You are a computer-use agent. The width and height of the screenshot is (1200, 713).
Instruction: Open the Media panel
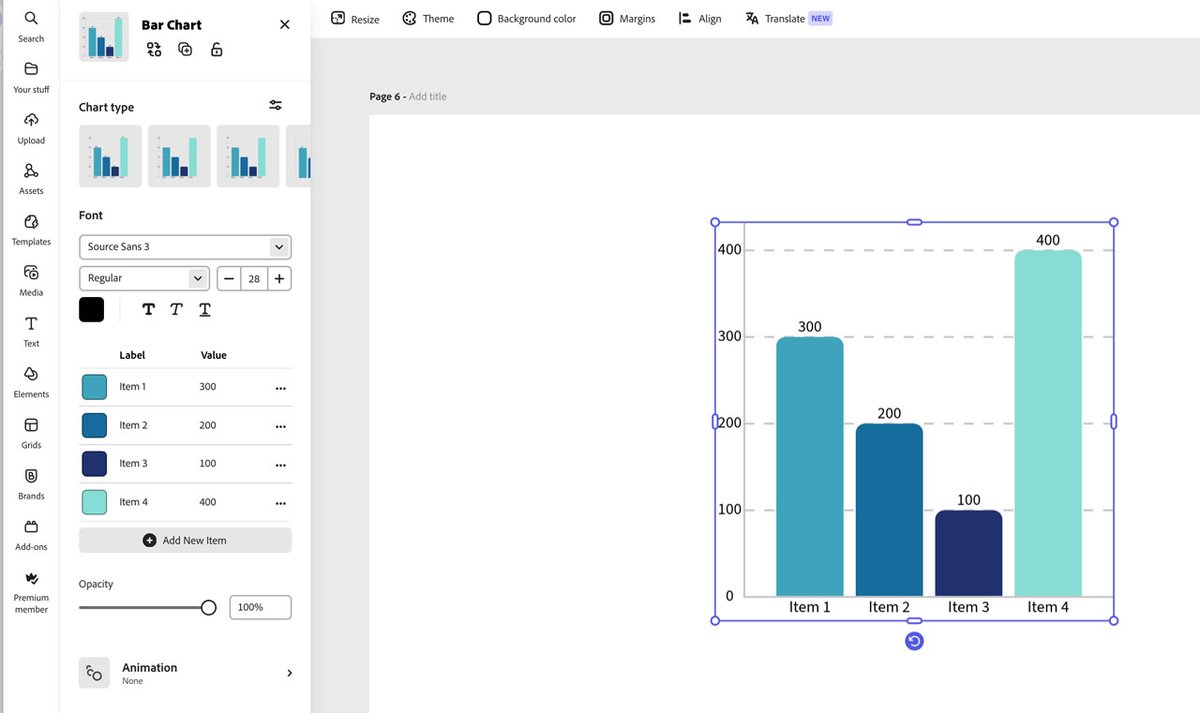[x=31, y=280]
